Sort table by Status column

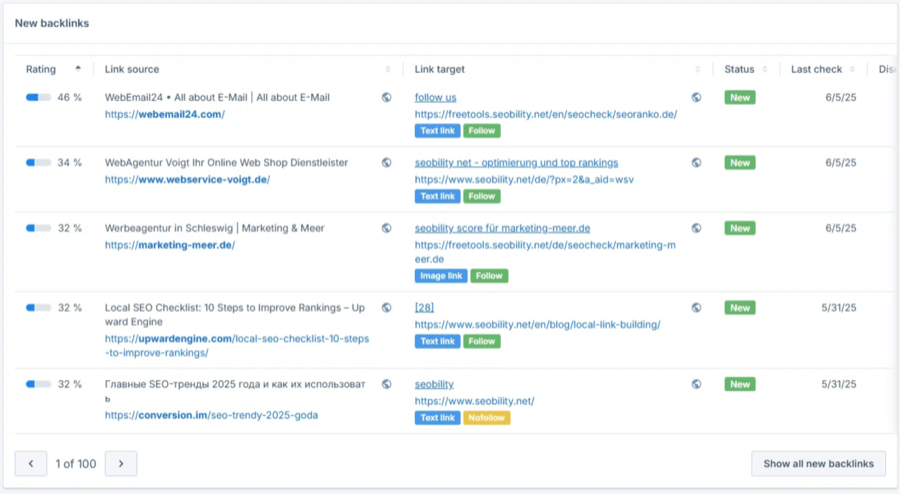[765, 69]
